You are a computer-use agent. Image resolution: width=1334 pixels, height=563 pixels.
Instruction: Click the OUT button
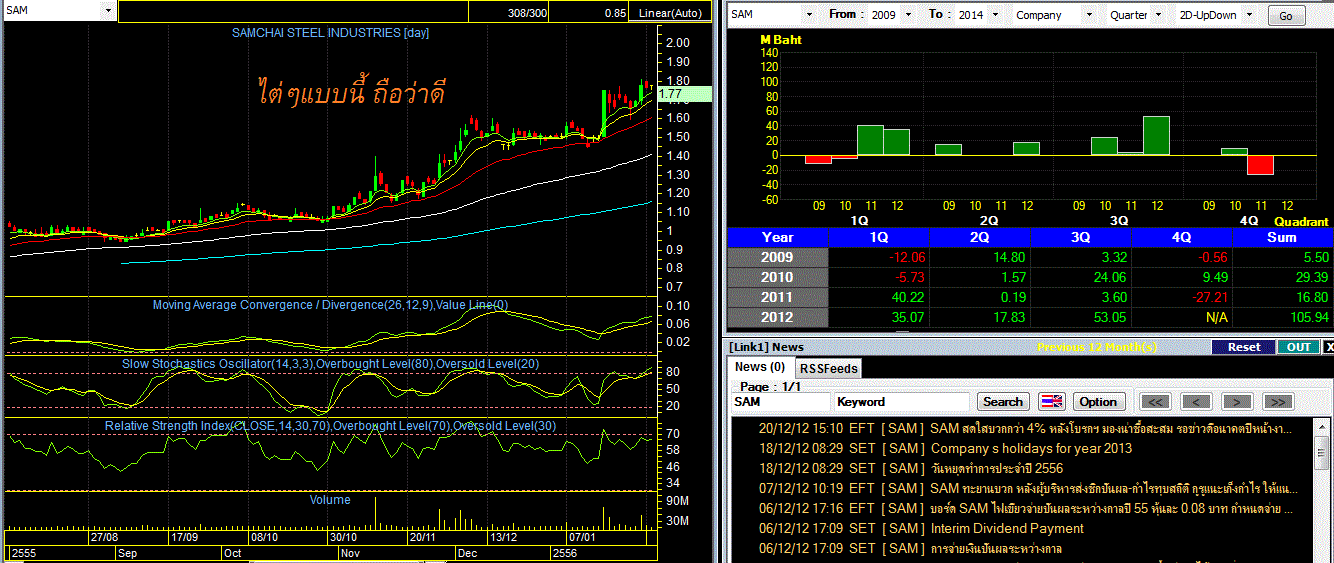tap(1298, 347)
